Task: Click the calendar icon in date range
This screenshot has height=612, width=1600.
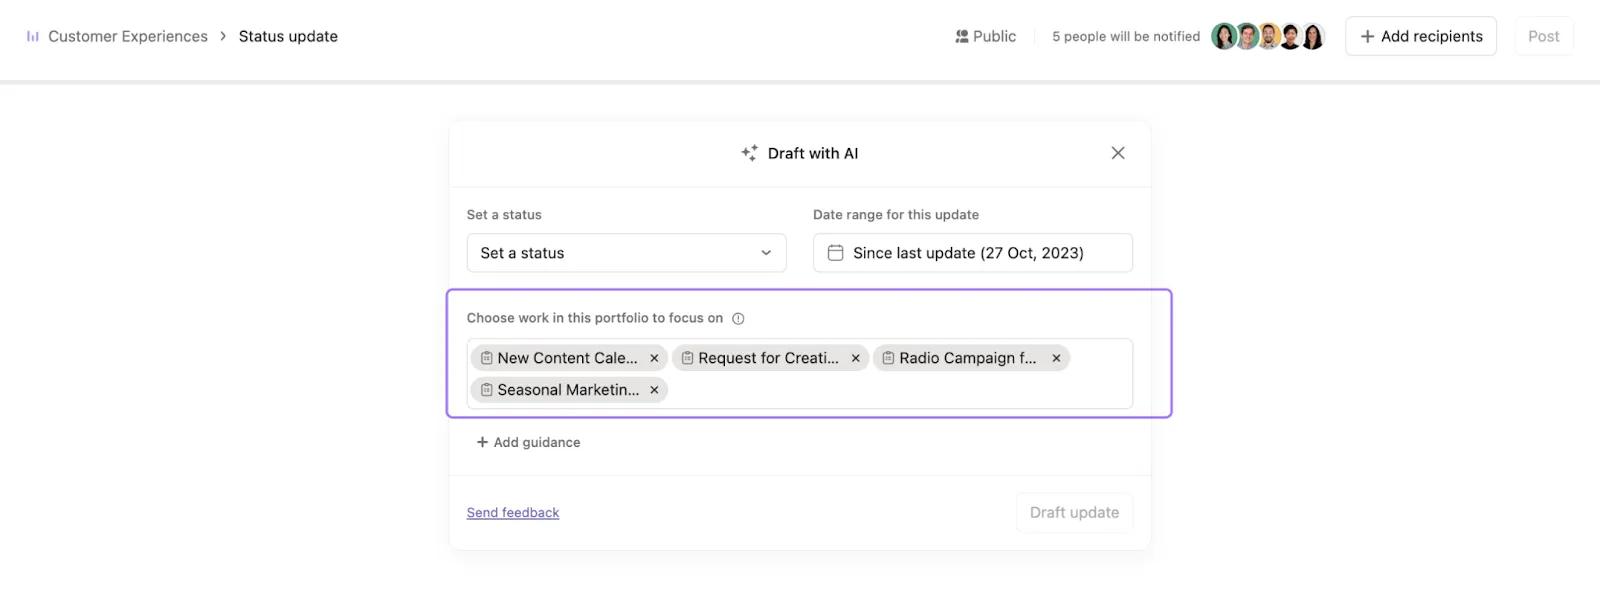Action: click(835, 253)
